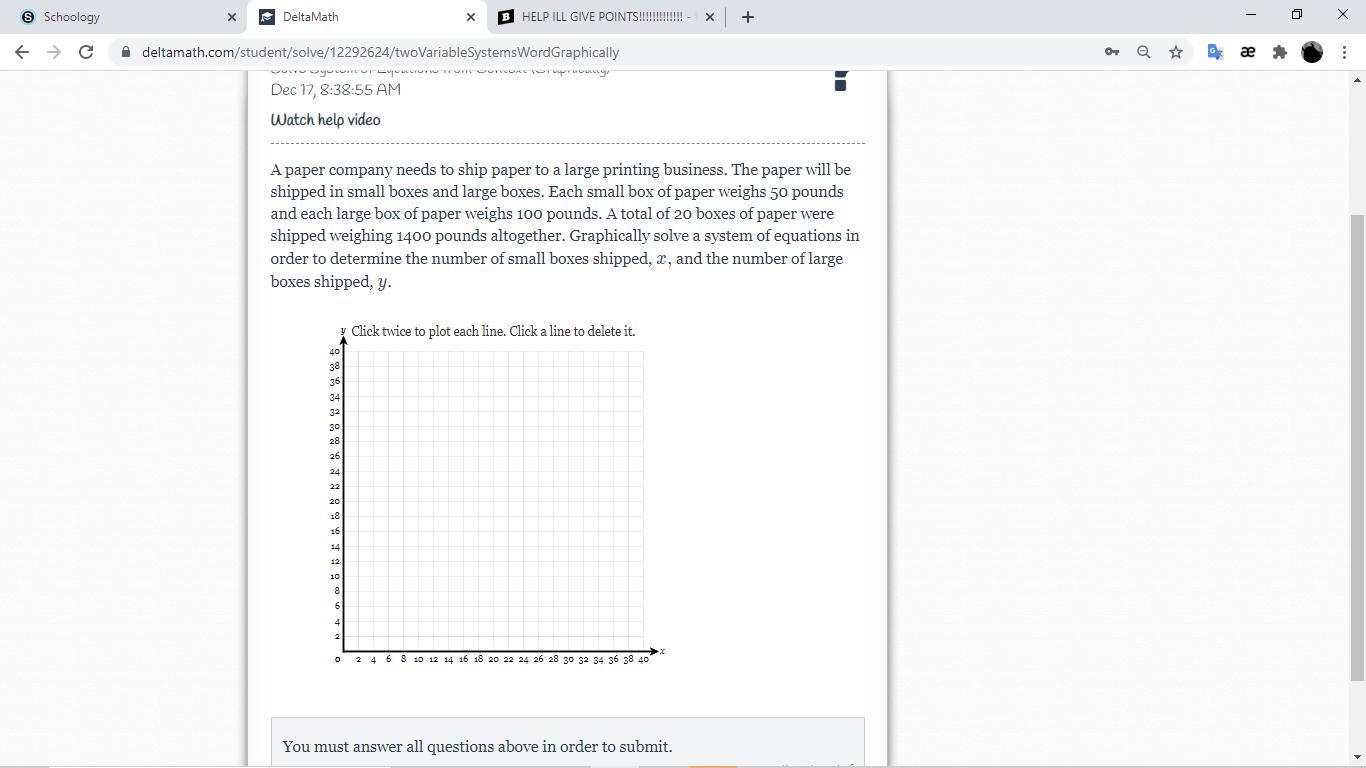This screenshot has width=1366, height=768.
Task: Bookmark this page with the star
Action: tap(1176, 52)
